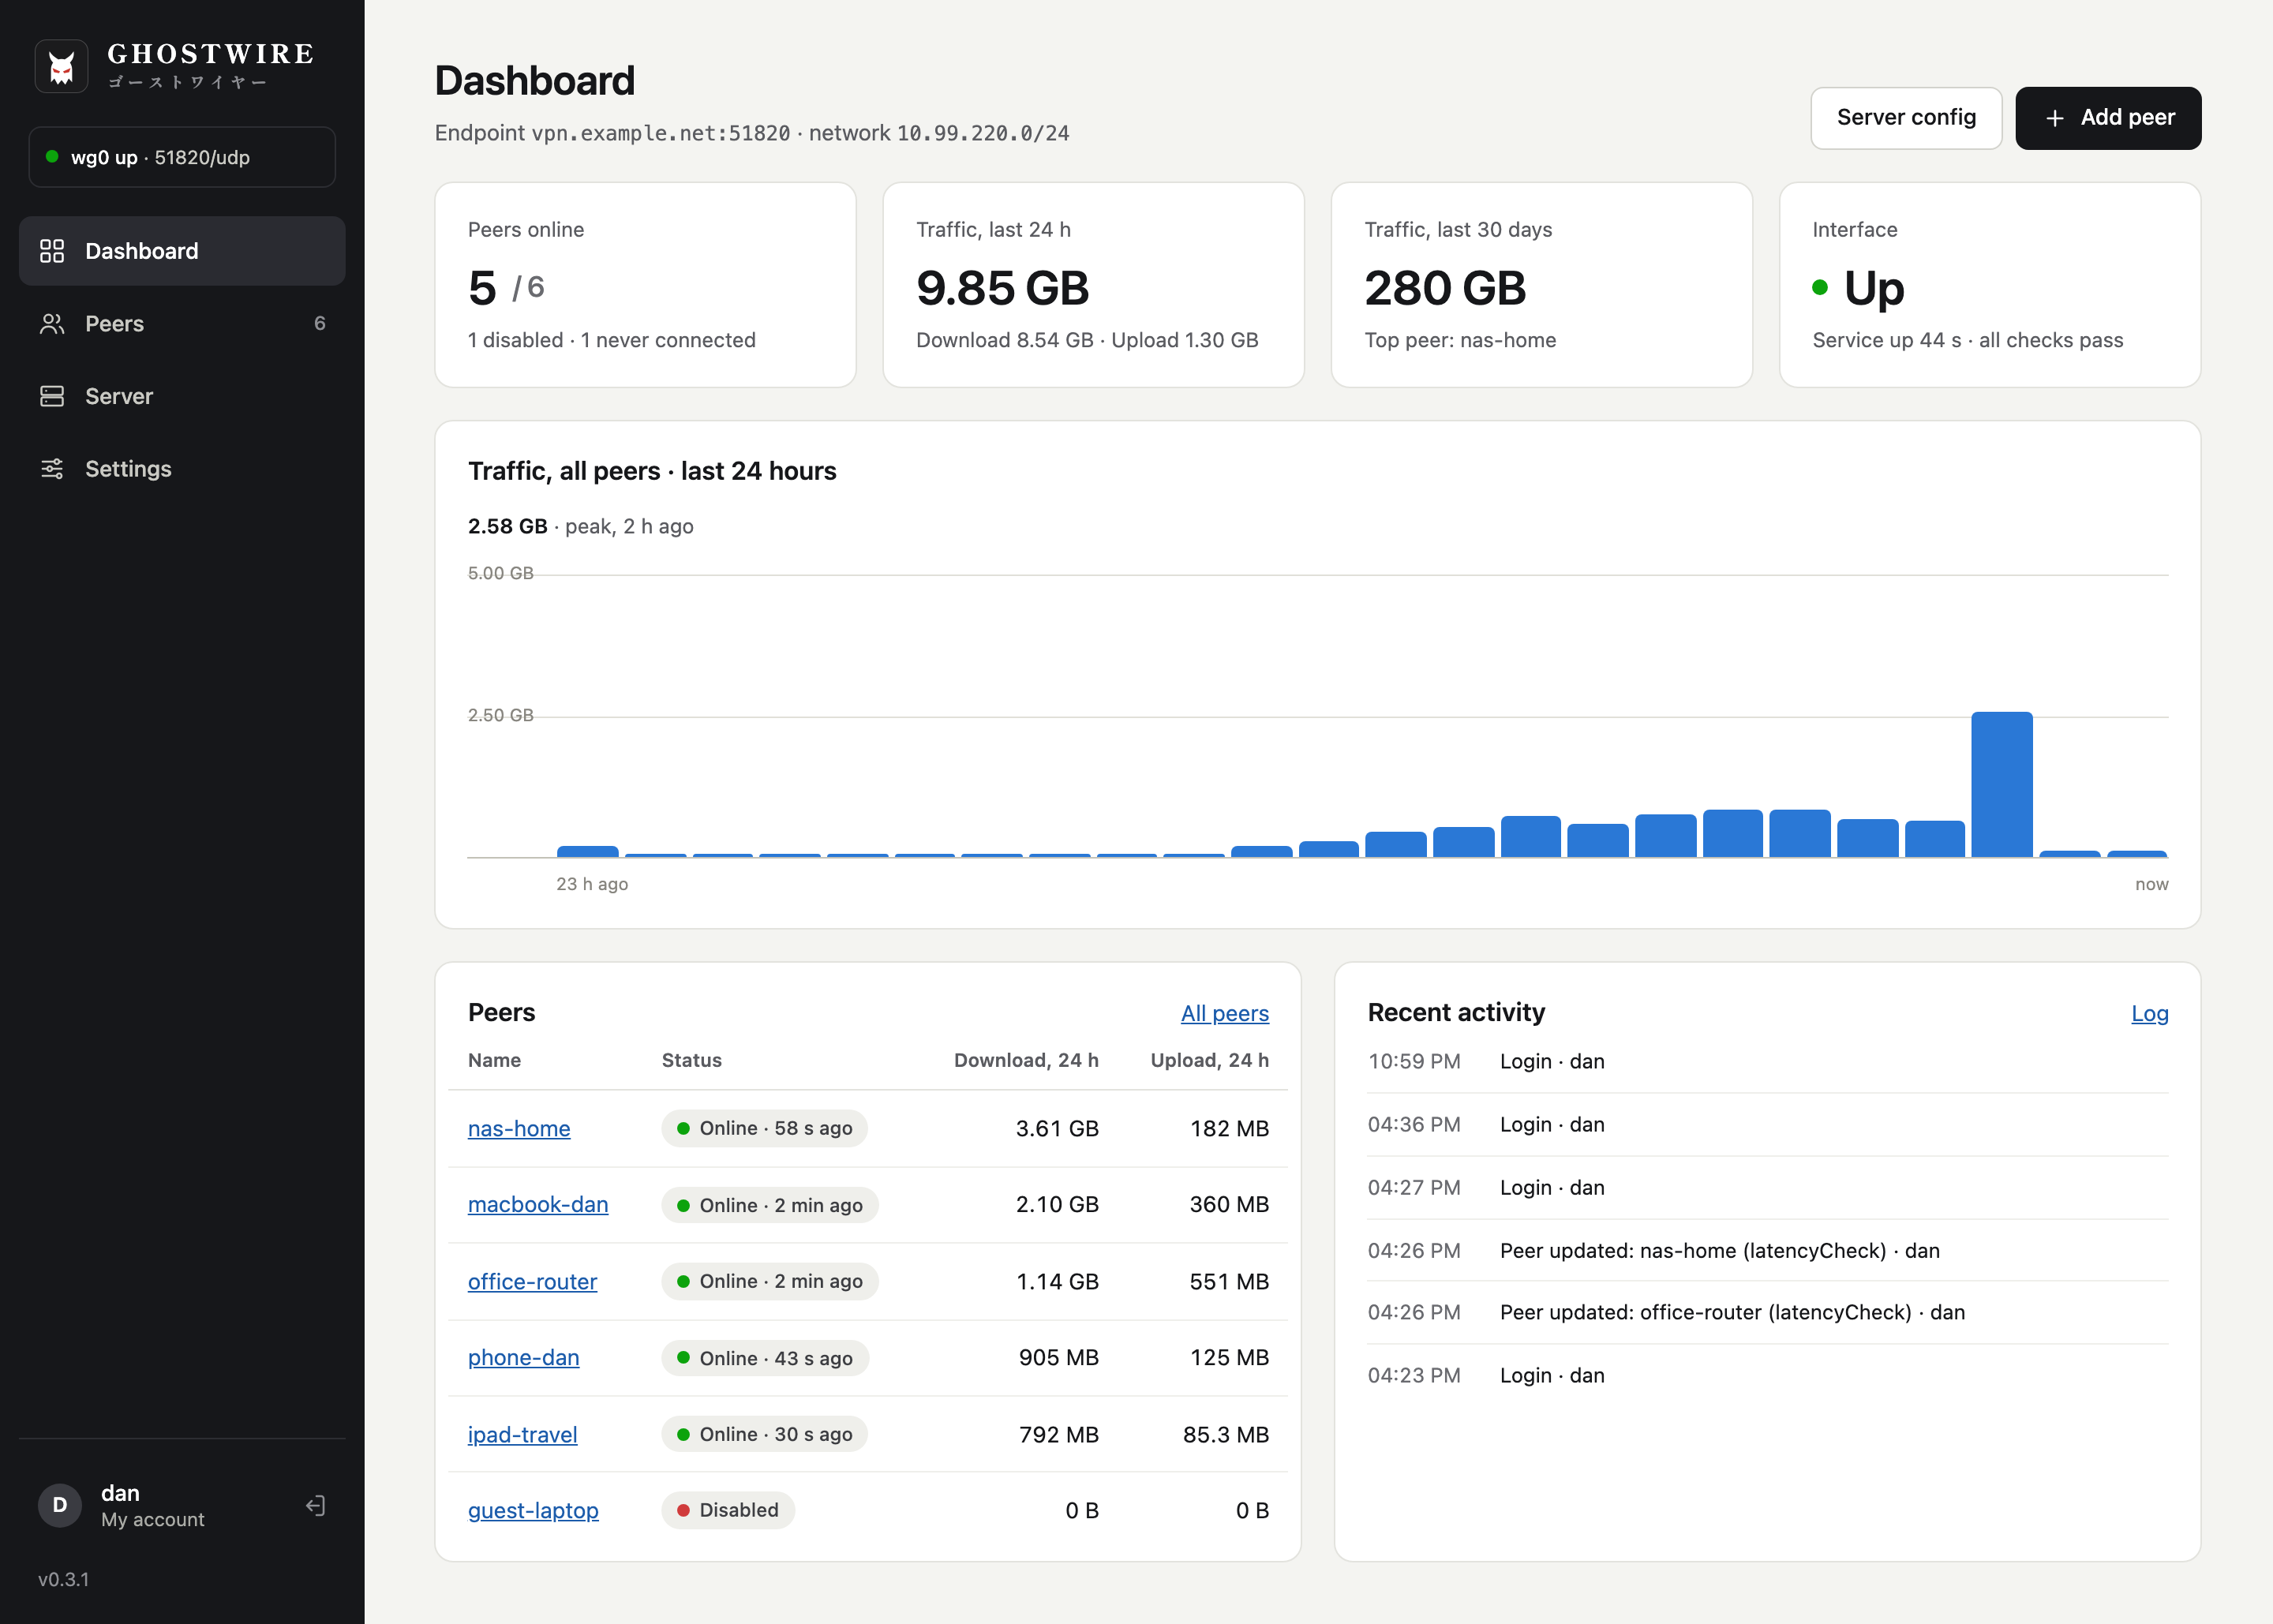This screenshot has height=1624, width=2273.
Task: Open the Server menu item
Action: pos(182,396)
